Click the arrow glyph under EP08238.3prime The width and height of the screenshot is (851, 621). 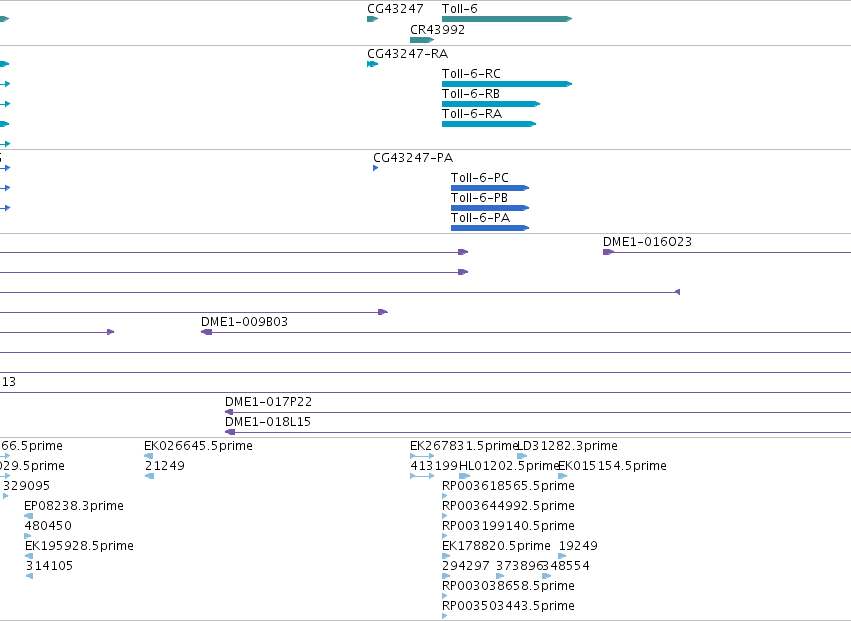point(29,516)
